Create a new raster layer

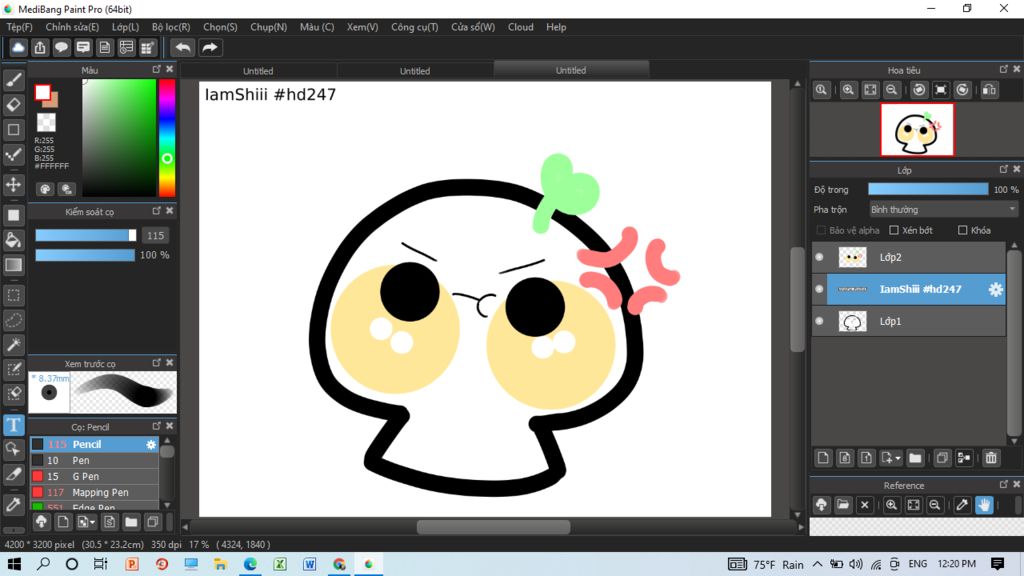[x=823, y=458]
